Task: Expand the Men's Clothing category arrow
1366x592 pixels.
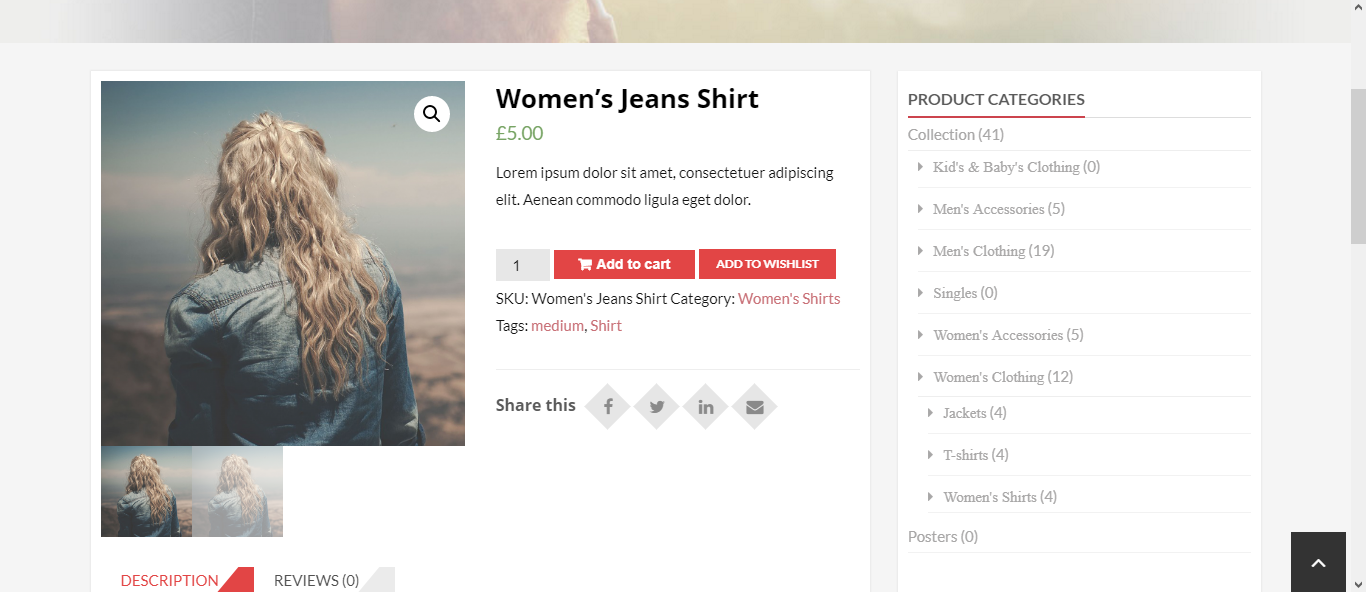Action: click(920, 250)
